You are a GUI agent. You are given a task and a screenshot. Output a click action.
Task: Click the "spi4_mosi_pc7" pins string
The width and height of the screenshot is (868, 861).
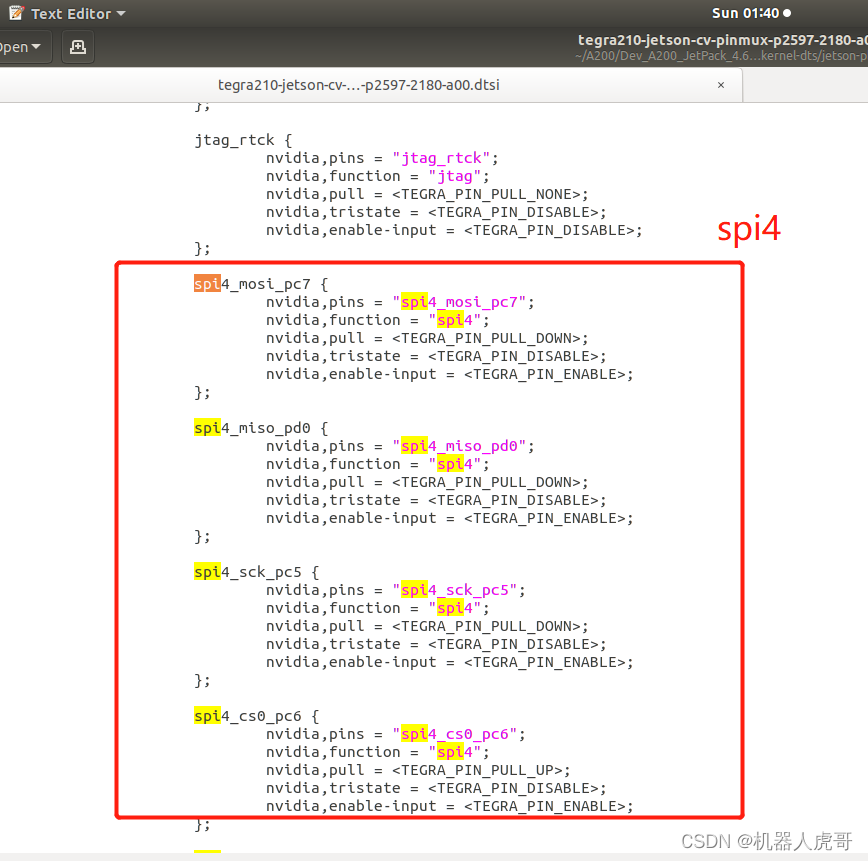(x=459, y=302)
